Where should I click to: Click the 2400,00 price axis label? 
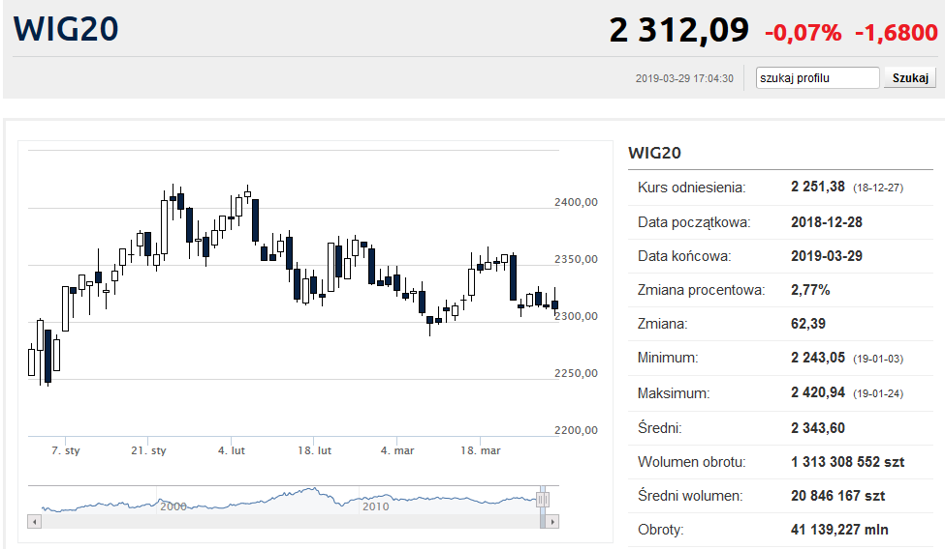575,202
